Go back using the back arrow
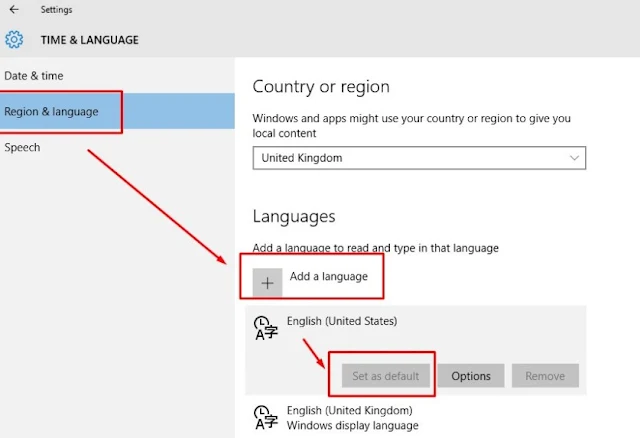The width and height of the screenshot is (640, 438). click(x=14, y=9)
